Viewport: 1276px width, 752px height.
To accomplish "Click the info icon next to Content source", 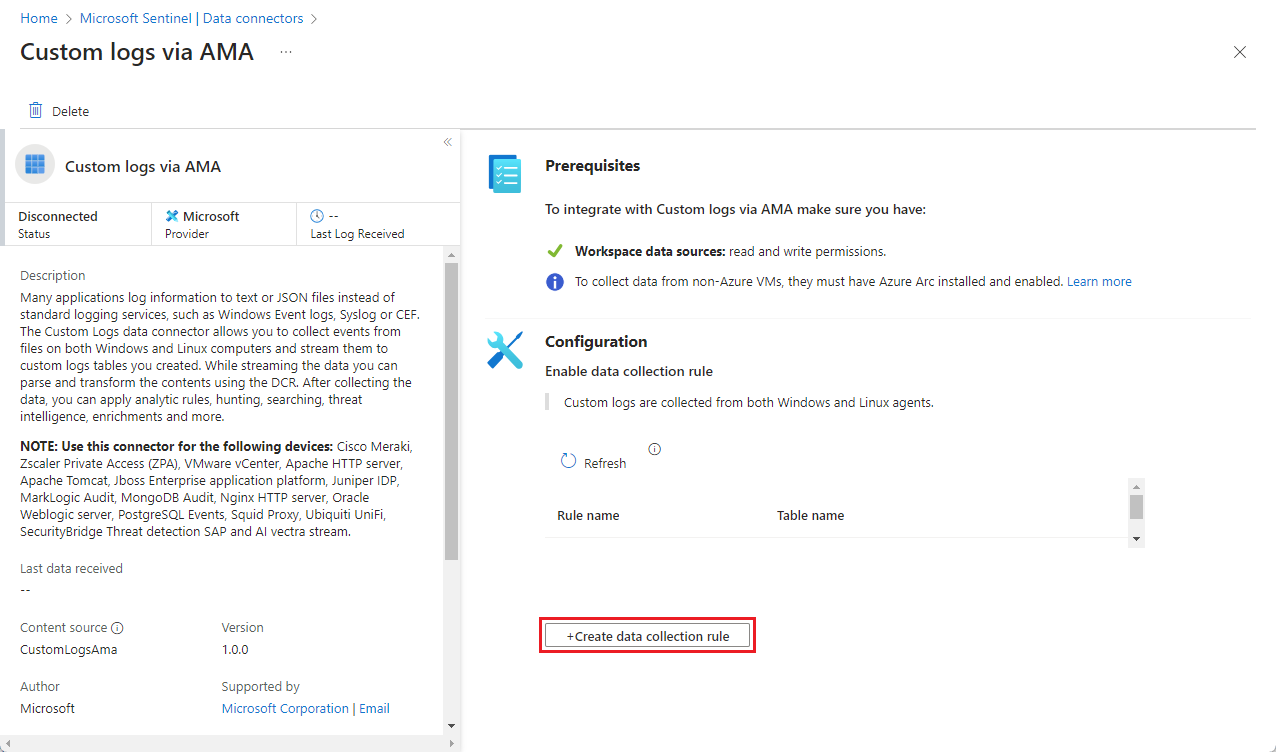I will pyautogui.click(x=117, y=627).
